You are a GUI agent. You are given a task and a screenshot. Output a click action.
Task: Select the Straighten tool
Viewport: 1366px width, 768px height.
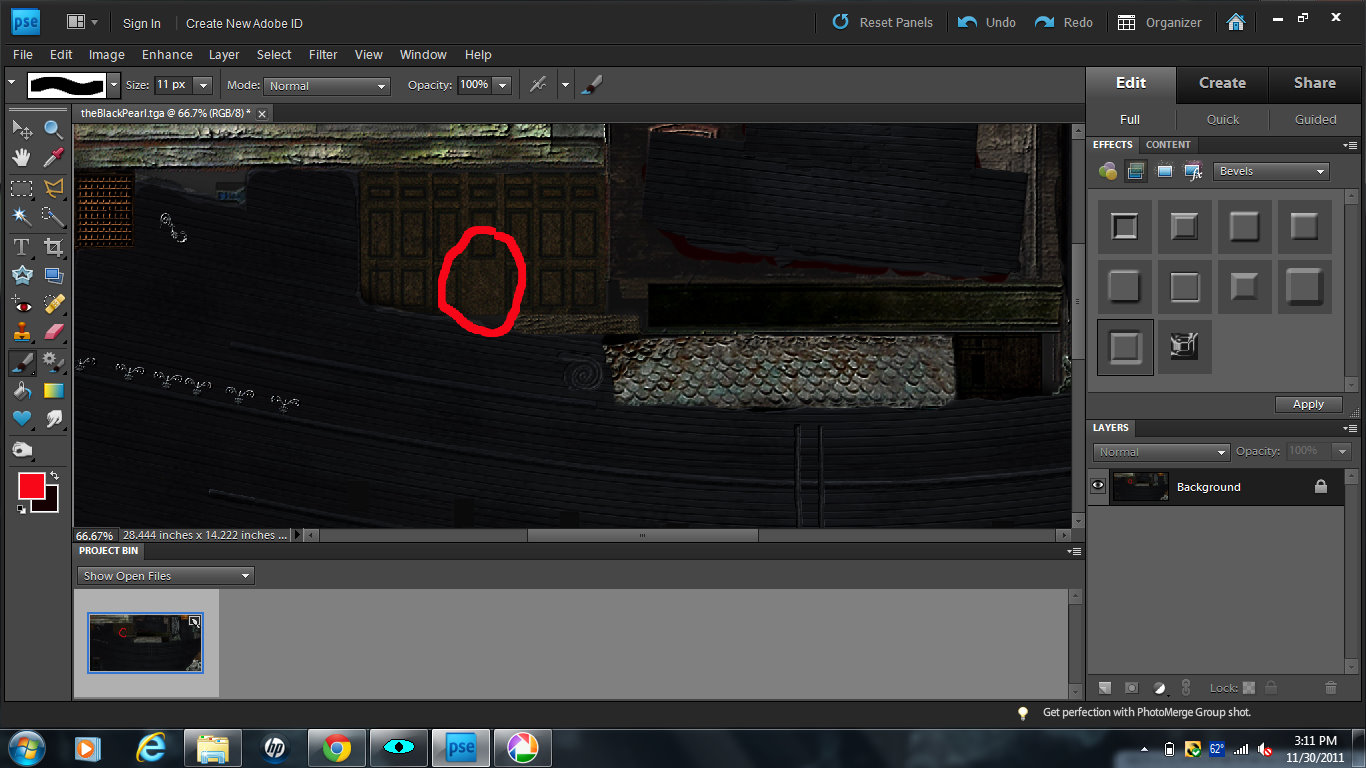(53, 275)
